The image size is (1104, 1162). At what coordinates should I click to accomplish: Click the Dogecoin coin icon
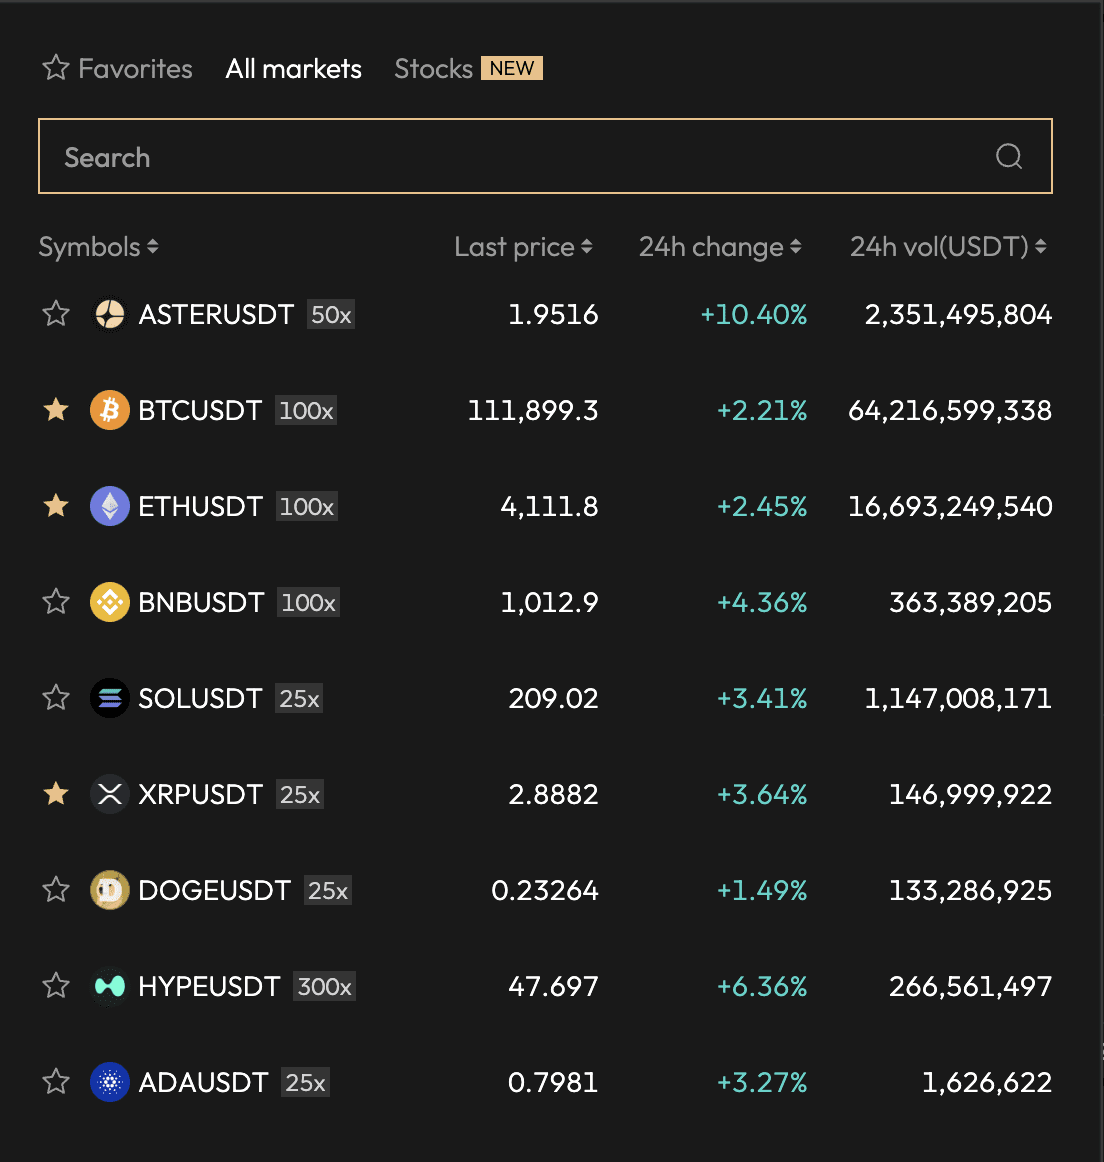[110, 890]
